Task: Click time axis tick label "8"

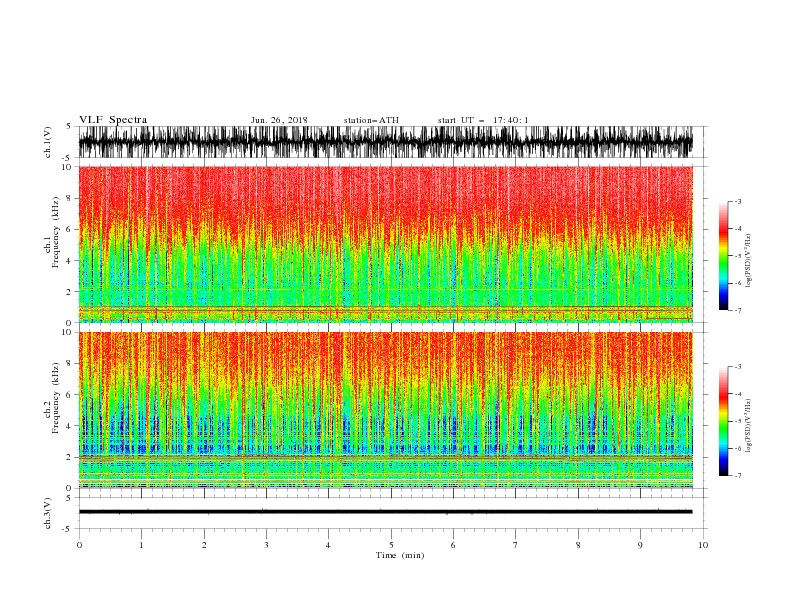Action: click(x=578, y=545)
